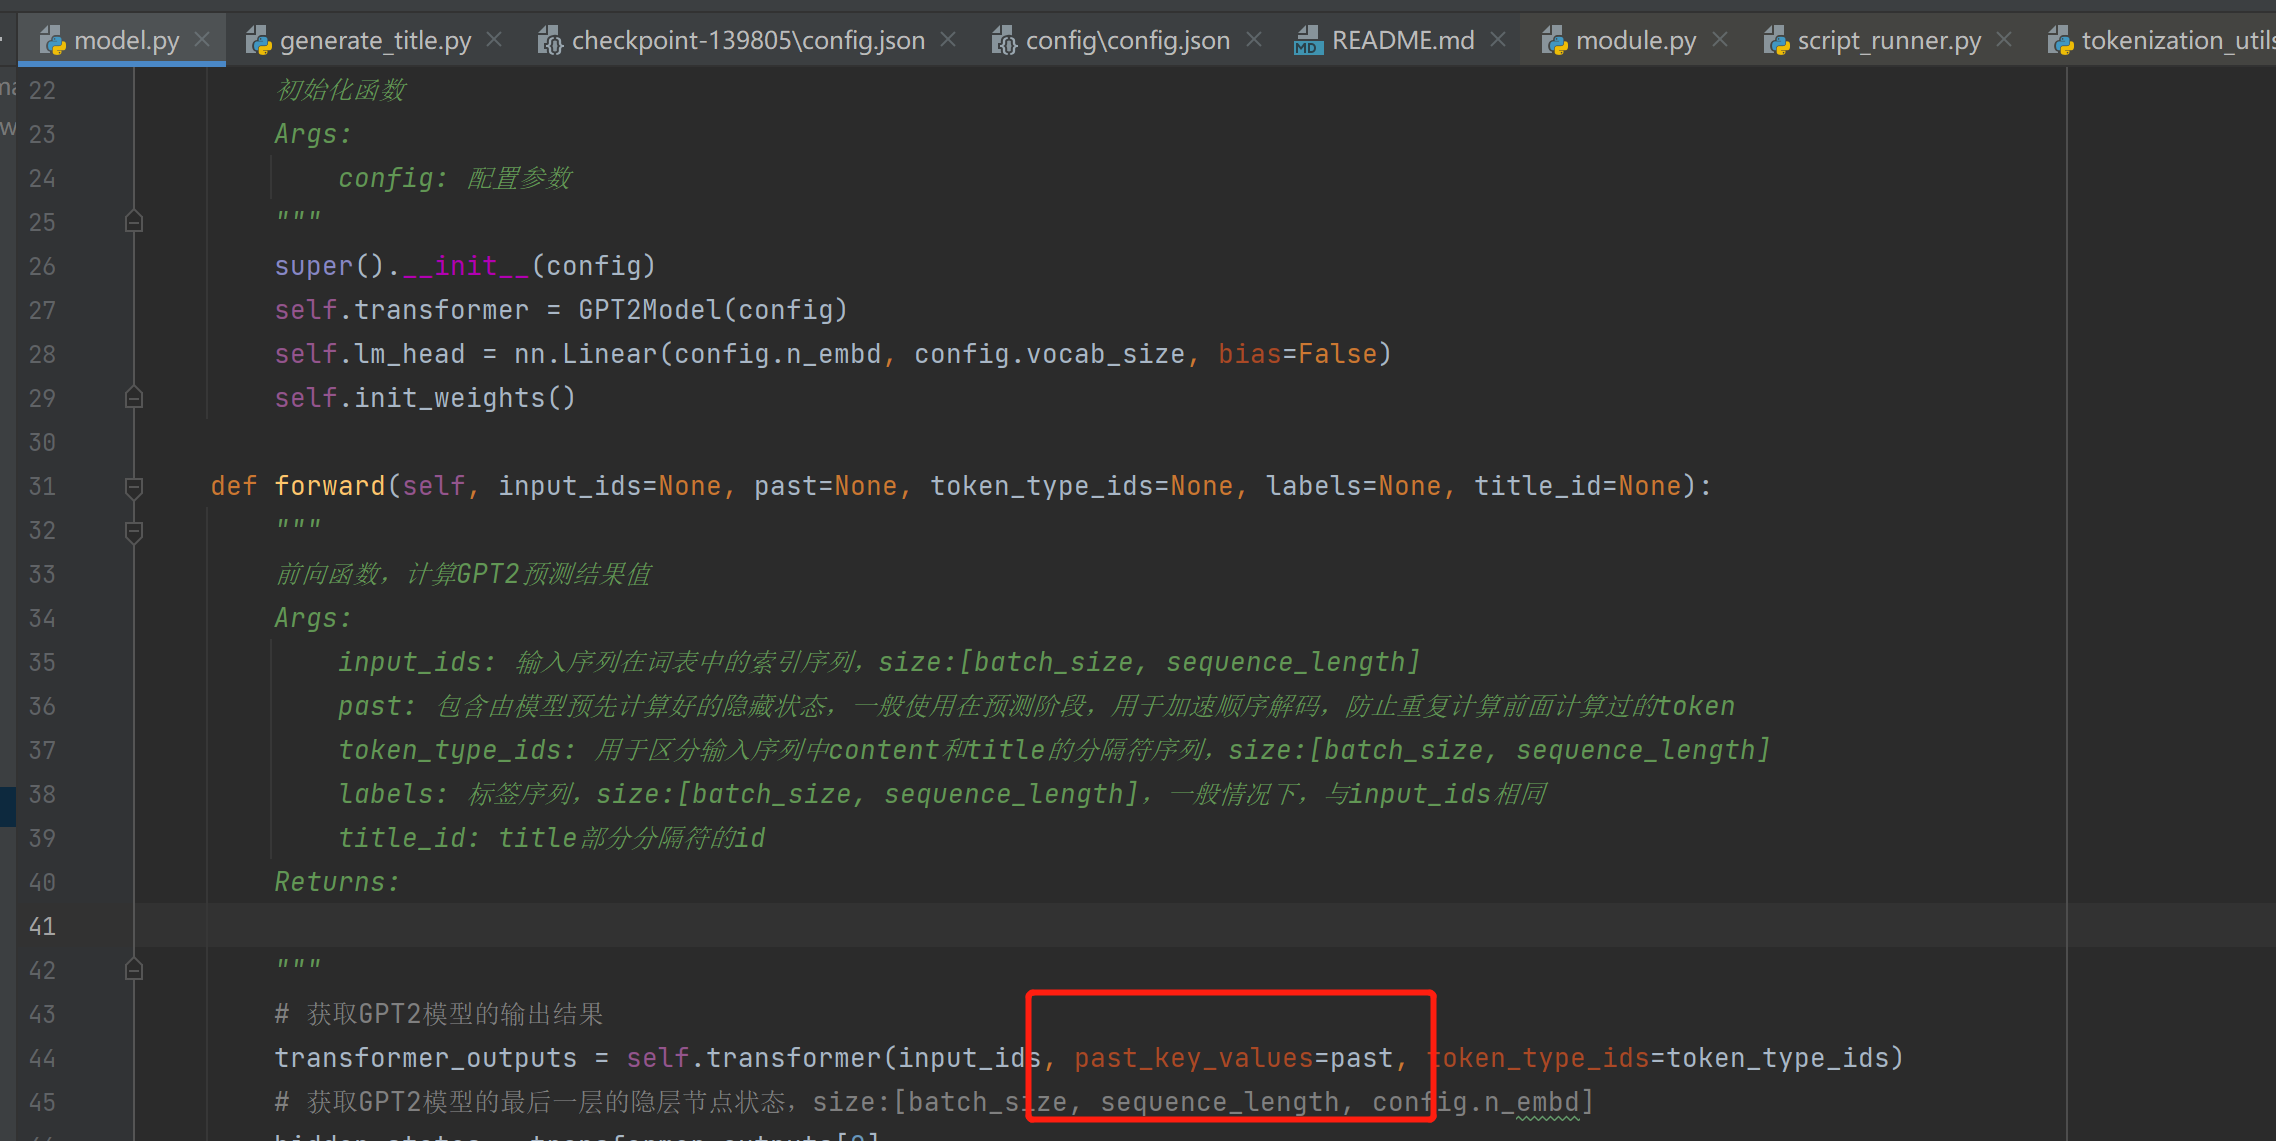The height and width of the screenshot is (1141, 2276).
Task: Click the Python icon on the model.py tab
Action: [x=51, y=39]
